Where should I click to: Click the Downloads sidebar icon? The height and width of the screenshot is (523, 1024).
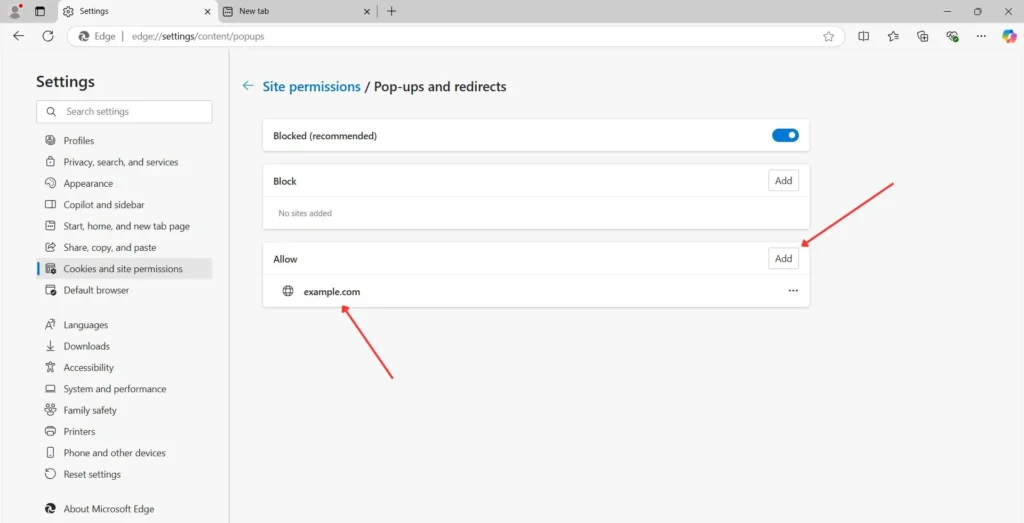[50, 346]
